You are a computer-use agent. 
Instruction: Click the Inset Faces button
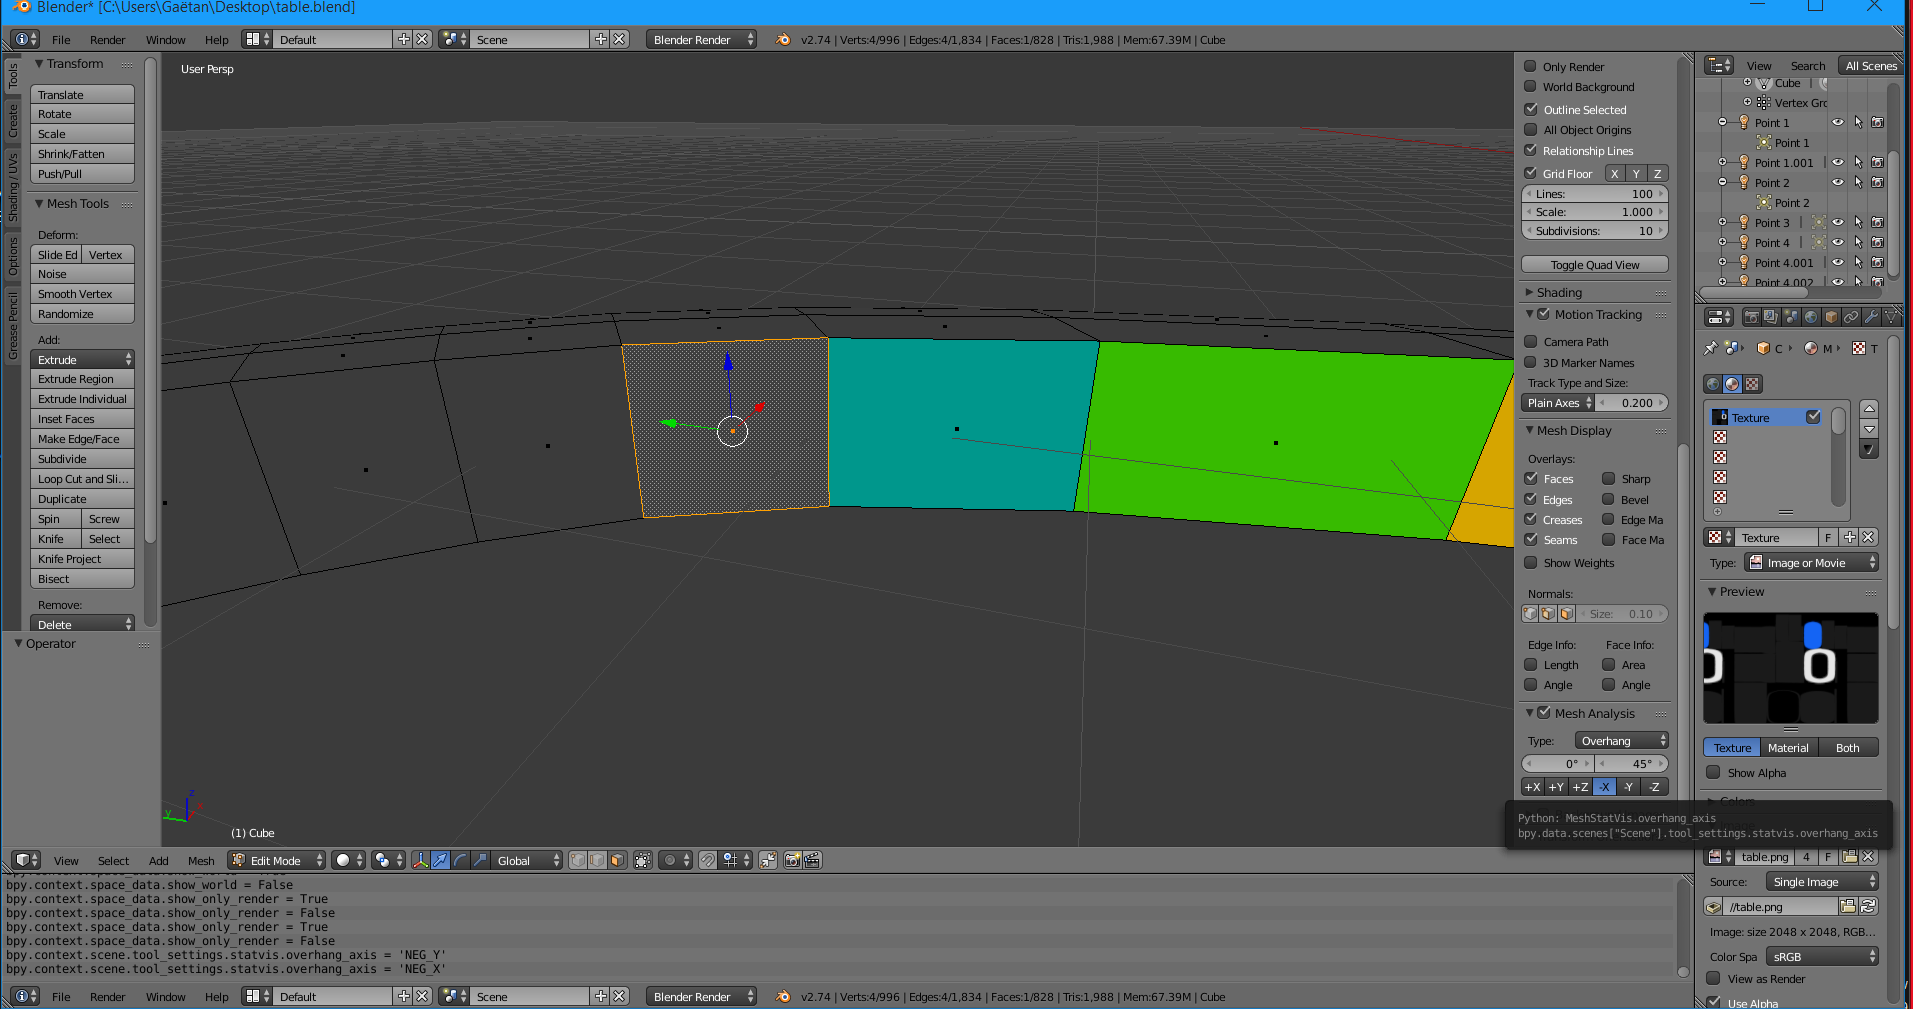tap(83, 419)
